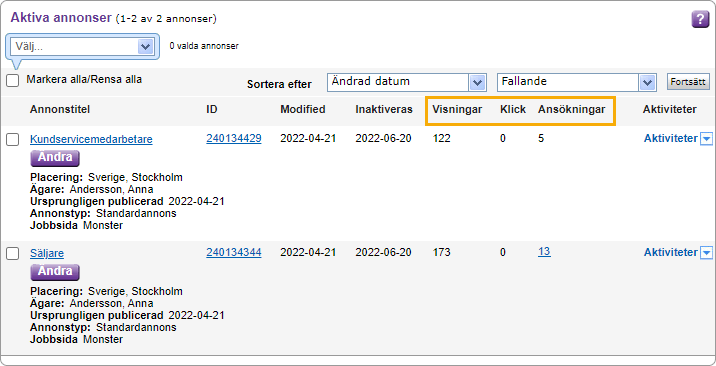Screen dimensions: 716x366
Task: Open the Välj... bulk action dropdown
Action: click(x=83, y=46)
